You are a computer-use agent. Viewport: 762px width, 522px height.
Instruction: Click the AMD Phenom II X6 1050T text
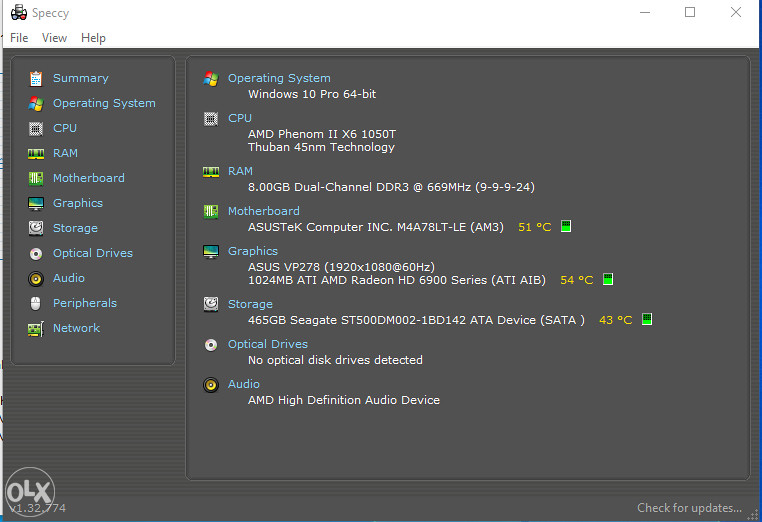322,134
